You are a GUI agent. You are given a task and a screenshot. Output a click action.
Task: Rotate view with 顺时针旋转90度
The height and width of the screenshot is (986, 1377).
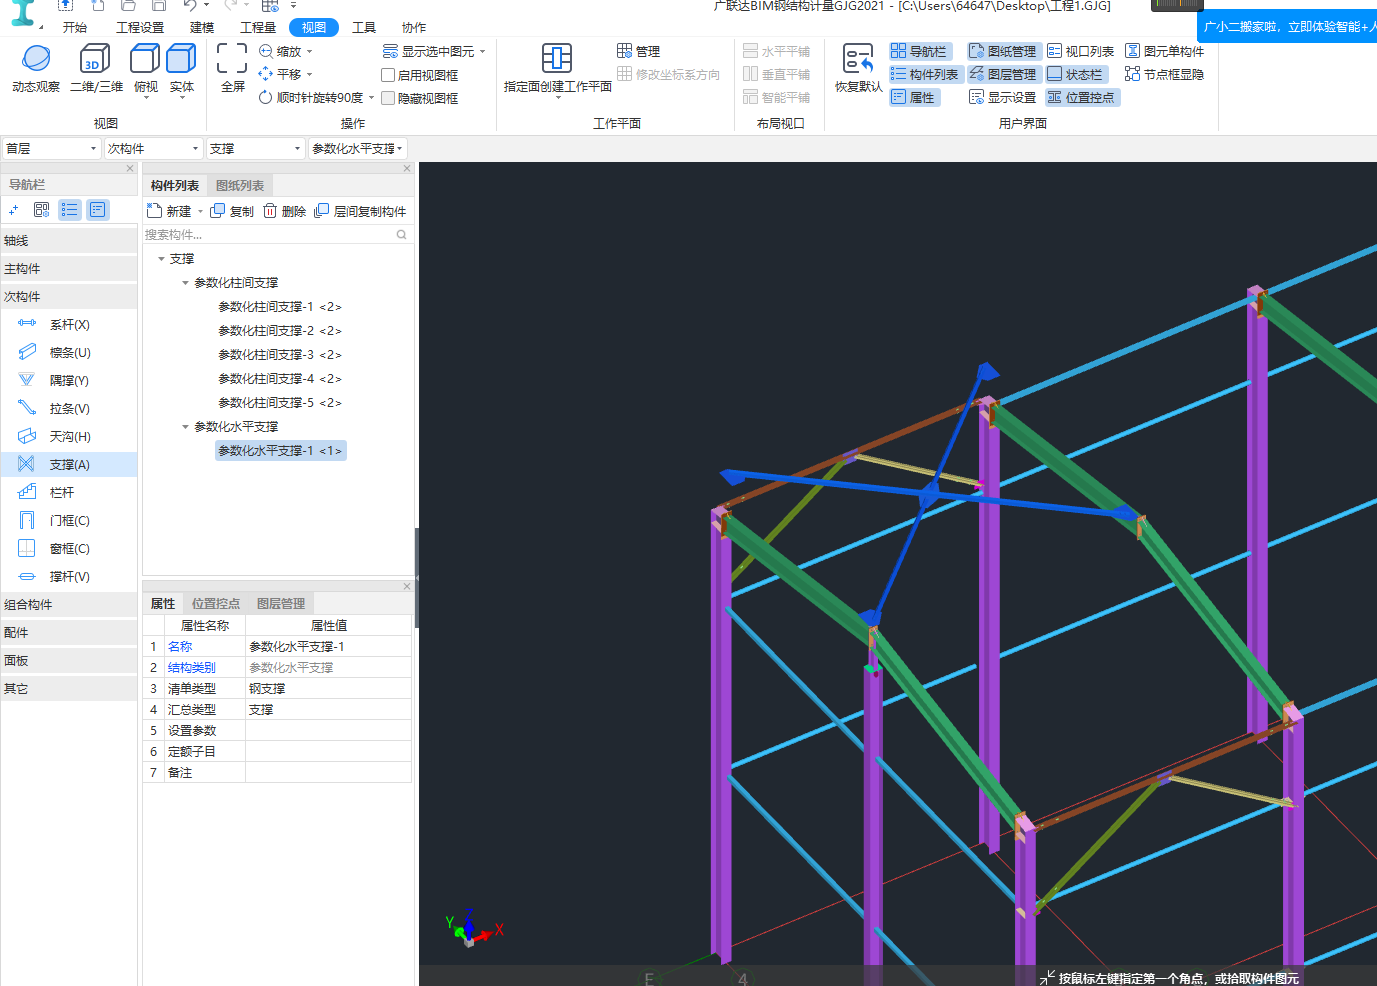[316, 98]
